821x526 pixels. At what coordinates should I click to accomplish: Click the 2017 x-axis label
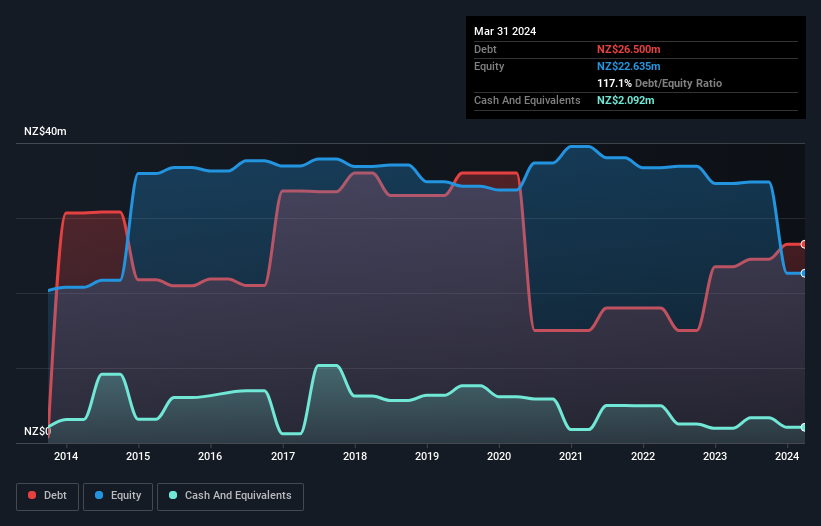283,456
